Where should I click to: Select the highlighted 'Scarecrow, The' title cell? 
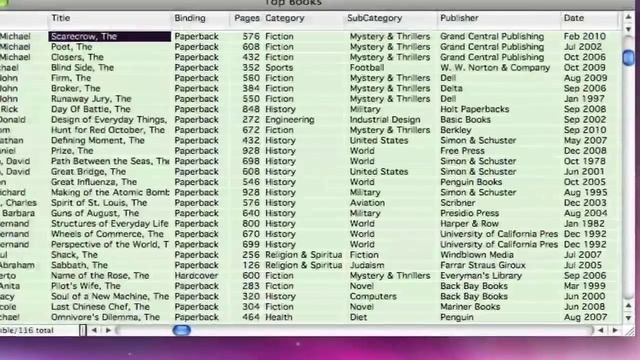point(109,36)
